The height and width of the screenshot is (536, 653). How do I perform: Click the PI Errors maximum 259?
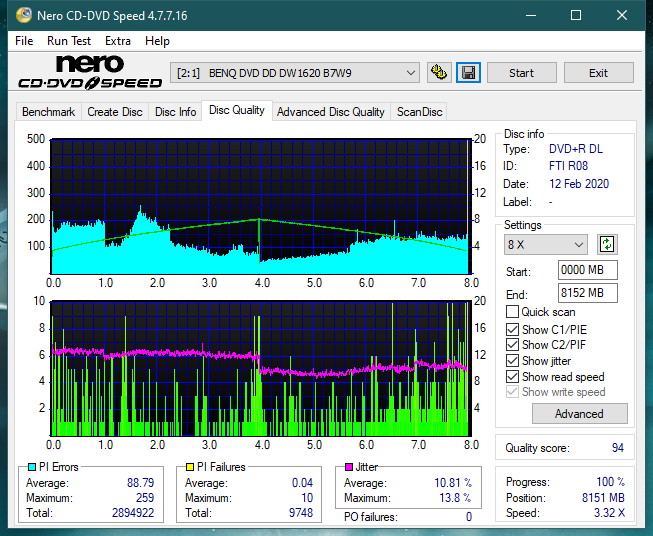click(145, 498)
